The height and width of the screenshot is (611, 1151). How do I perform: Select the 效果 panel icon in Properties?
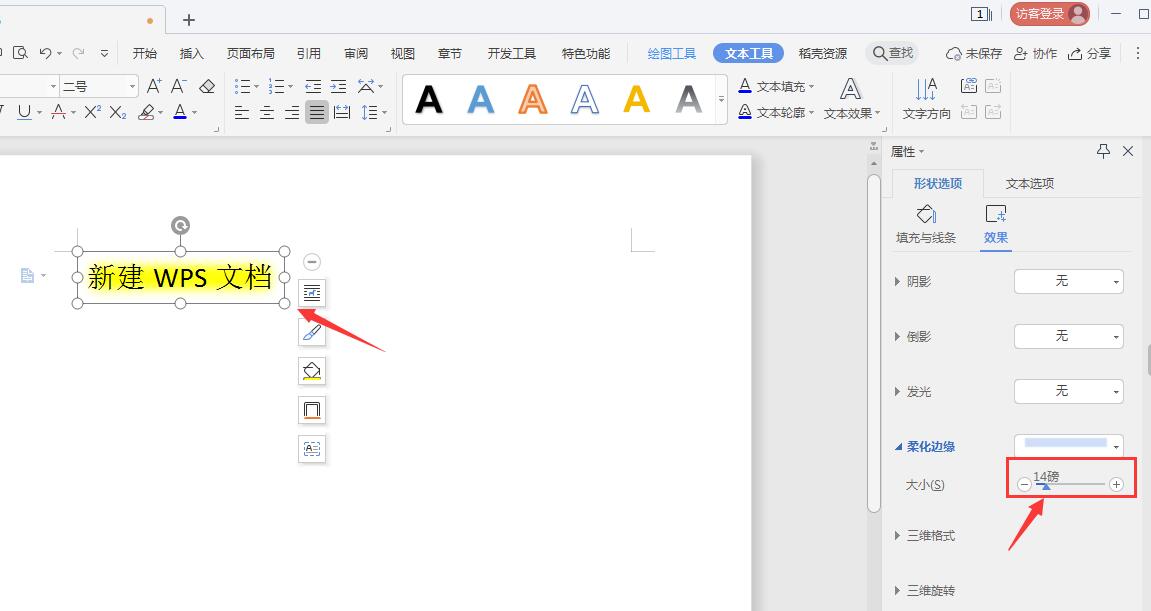[996, 220]
